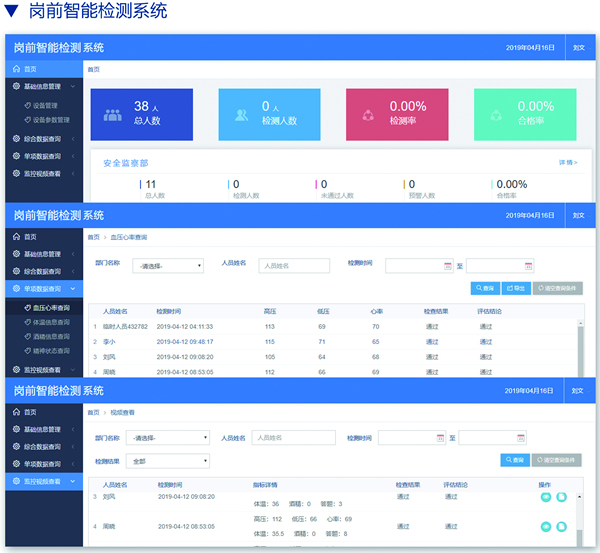Viewport: 600px width, 553px height.
Task: Click the 总人数 people icon on blue card
Action: 112,113
